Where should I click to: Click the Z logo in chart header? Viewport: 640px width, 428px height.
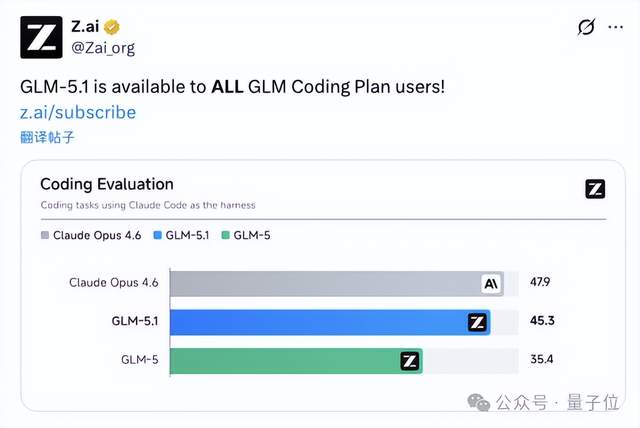(x=594, y=188)
